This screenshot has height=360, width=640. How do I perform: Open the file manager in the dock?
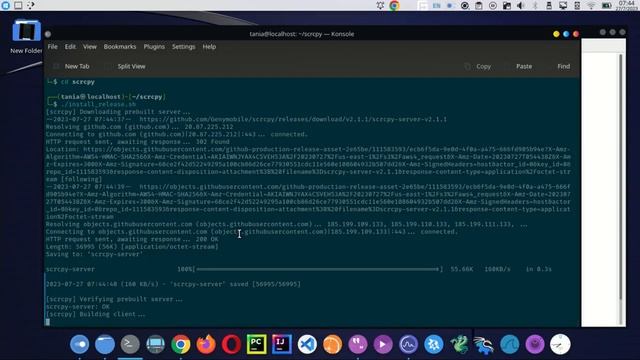pos(104,344)
